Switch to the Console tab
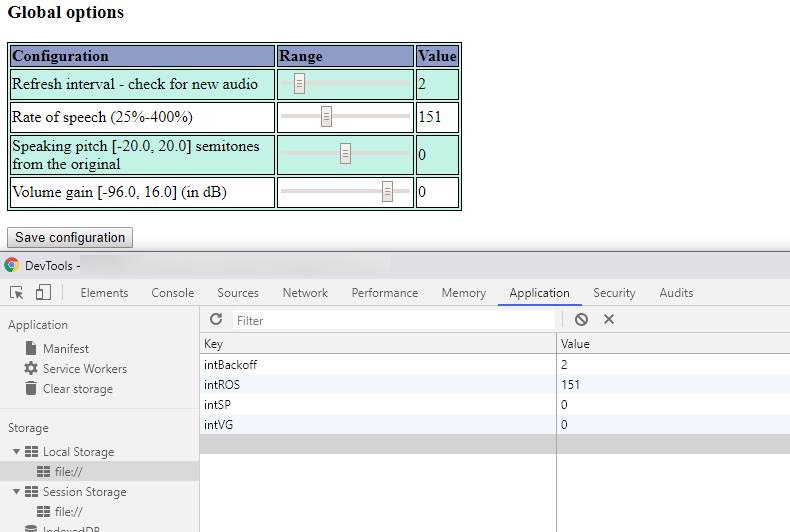Screen dimensions: 790x532 pyautogui.click(x=173, y=293)
